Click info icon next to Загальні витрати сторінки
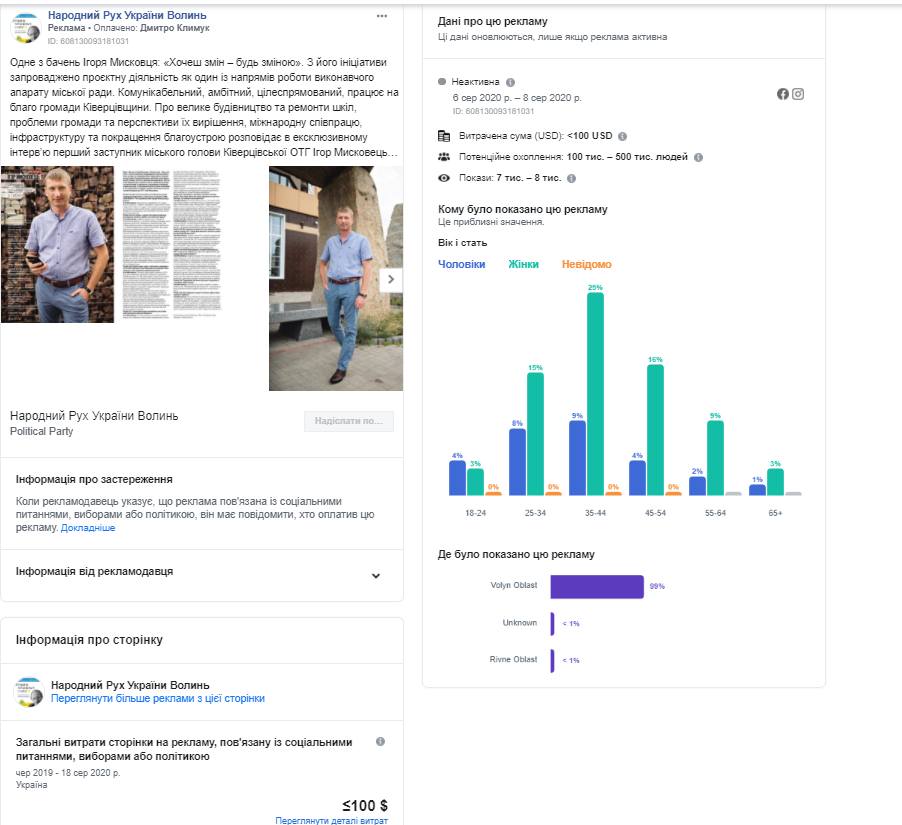 point(380,742)
